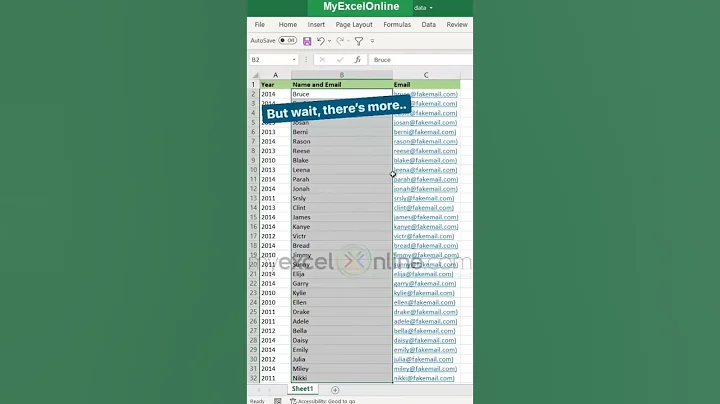This screenshot has width=720, height=404.
Task: Select row header 6
Action: [x=253, y=132]
